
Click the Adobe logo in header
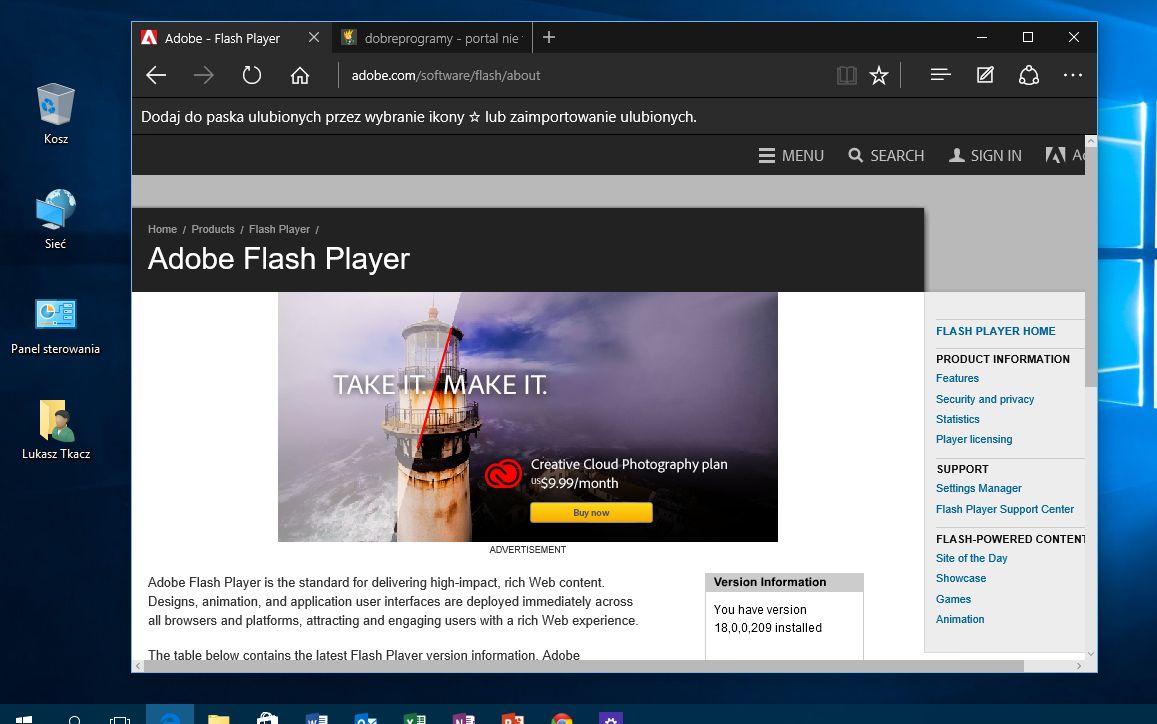[x=1056, y=155]
